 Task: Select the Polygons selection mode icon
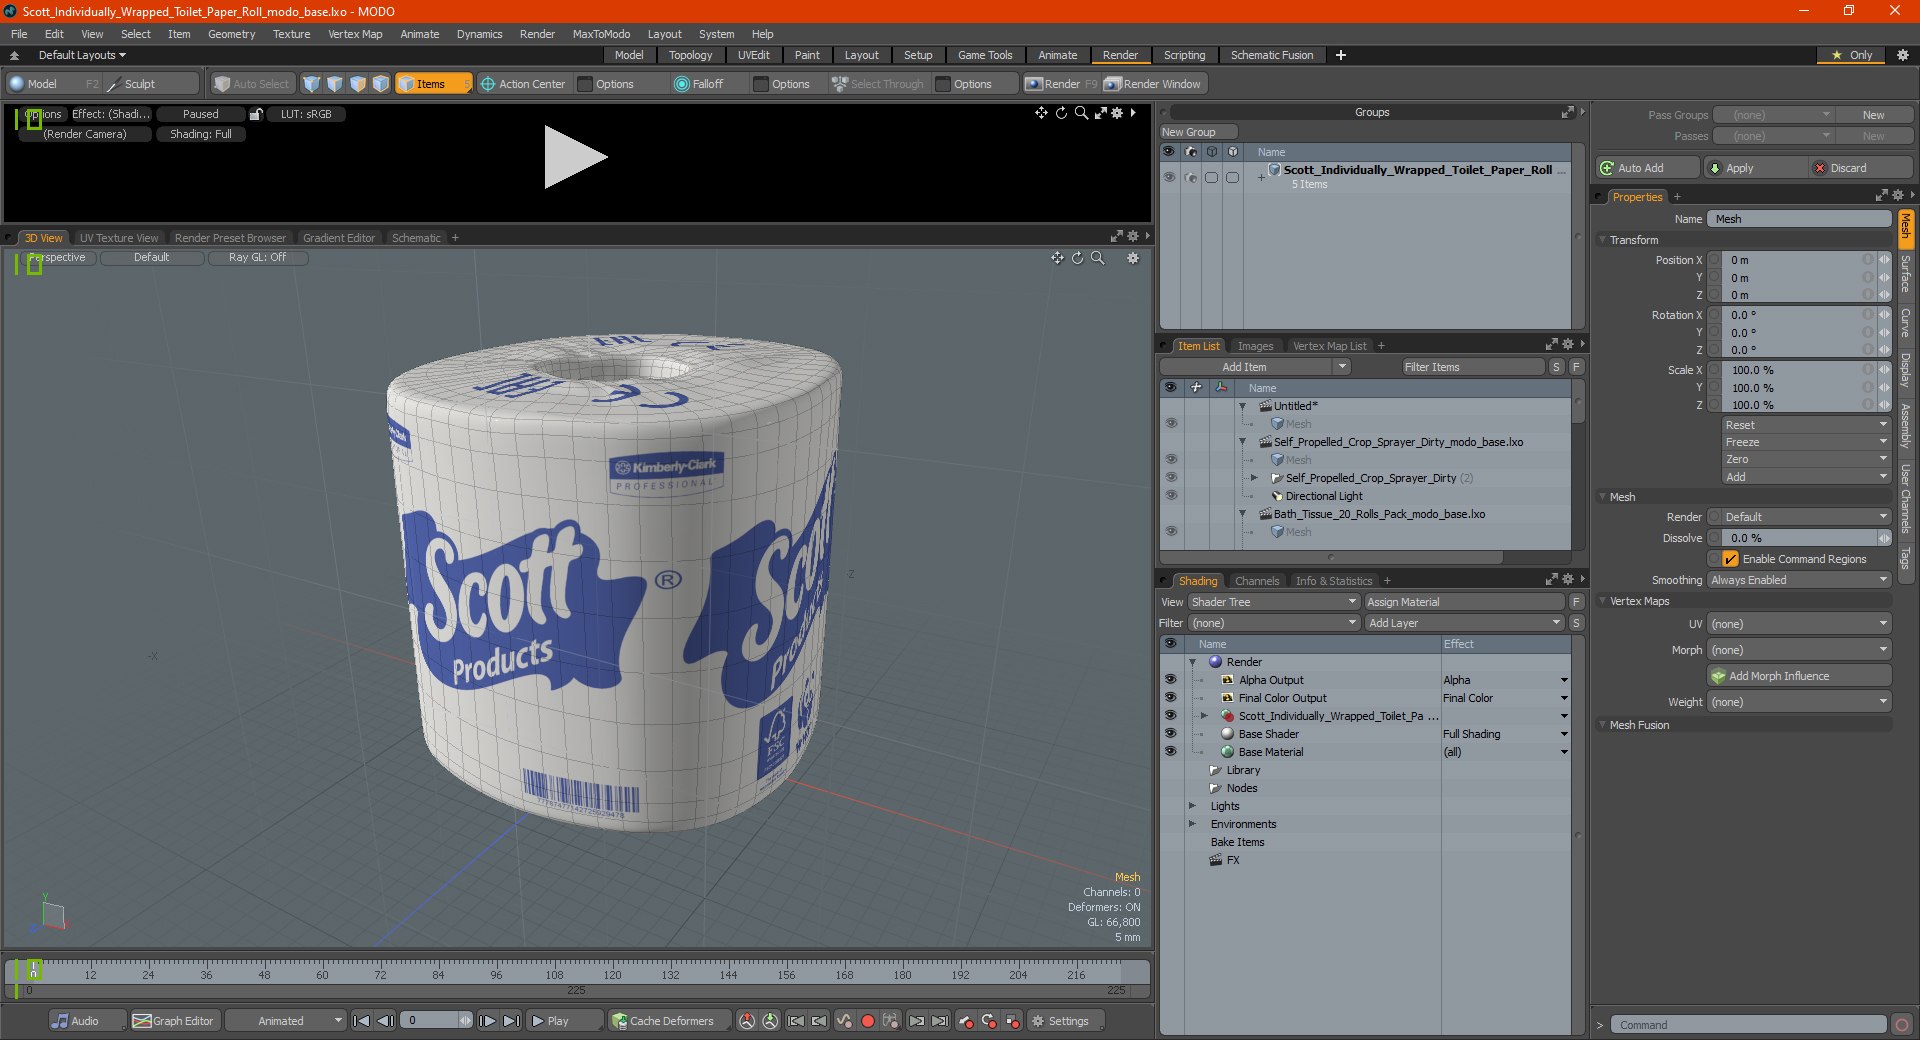tap(358, 84)
